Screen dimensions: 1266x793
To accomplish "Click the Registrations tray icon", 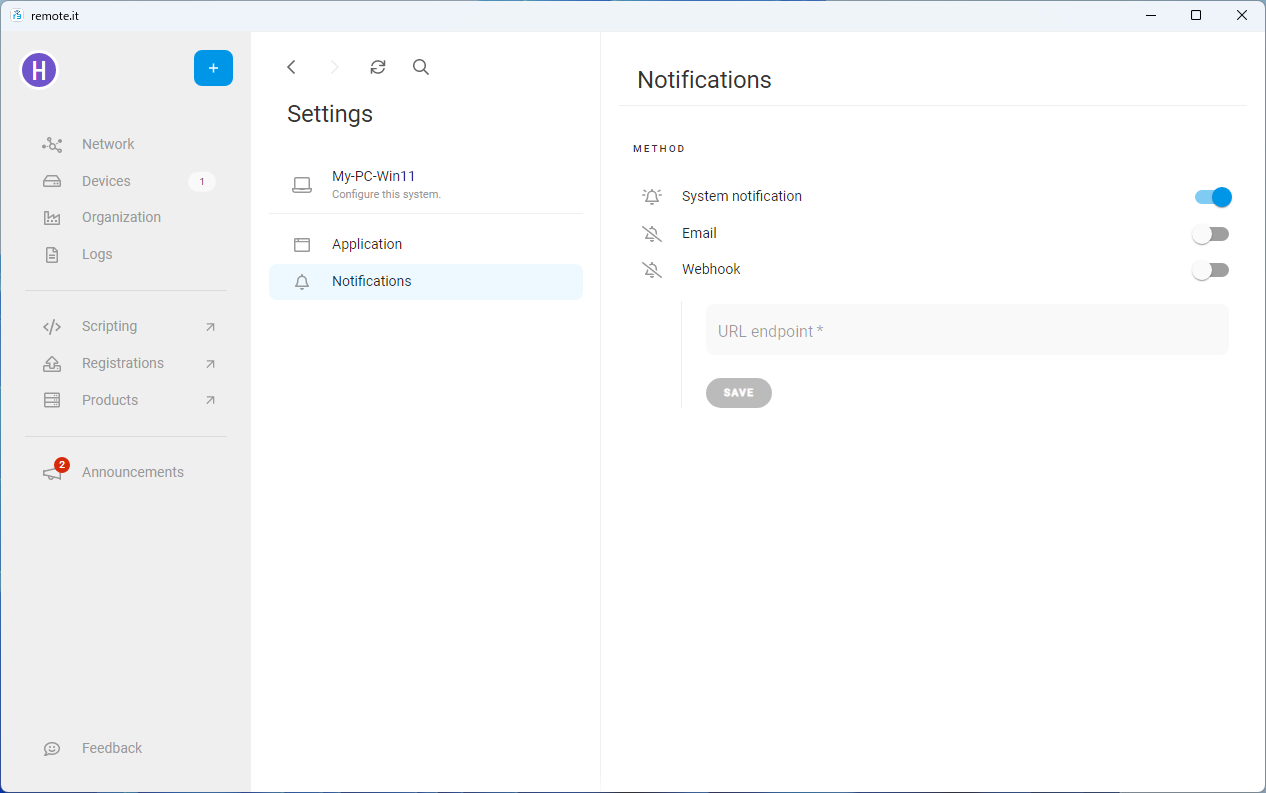I will 52,364.
